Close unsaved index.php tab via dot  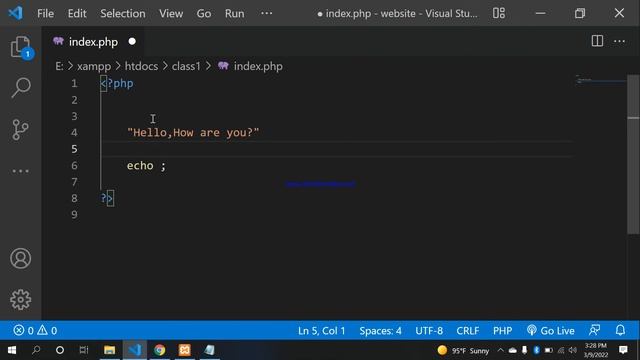(x=132, y=41)
